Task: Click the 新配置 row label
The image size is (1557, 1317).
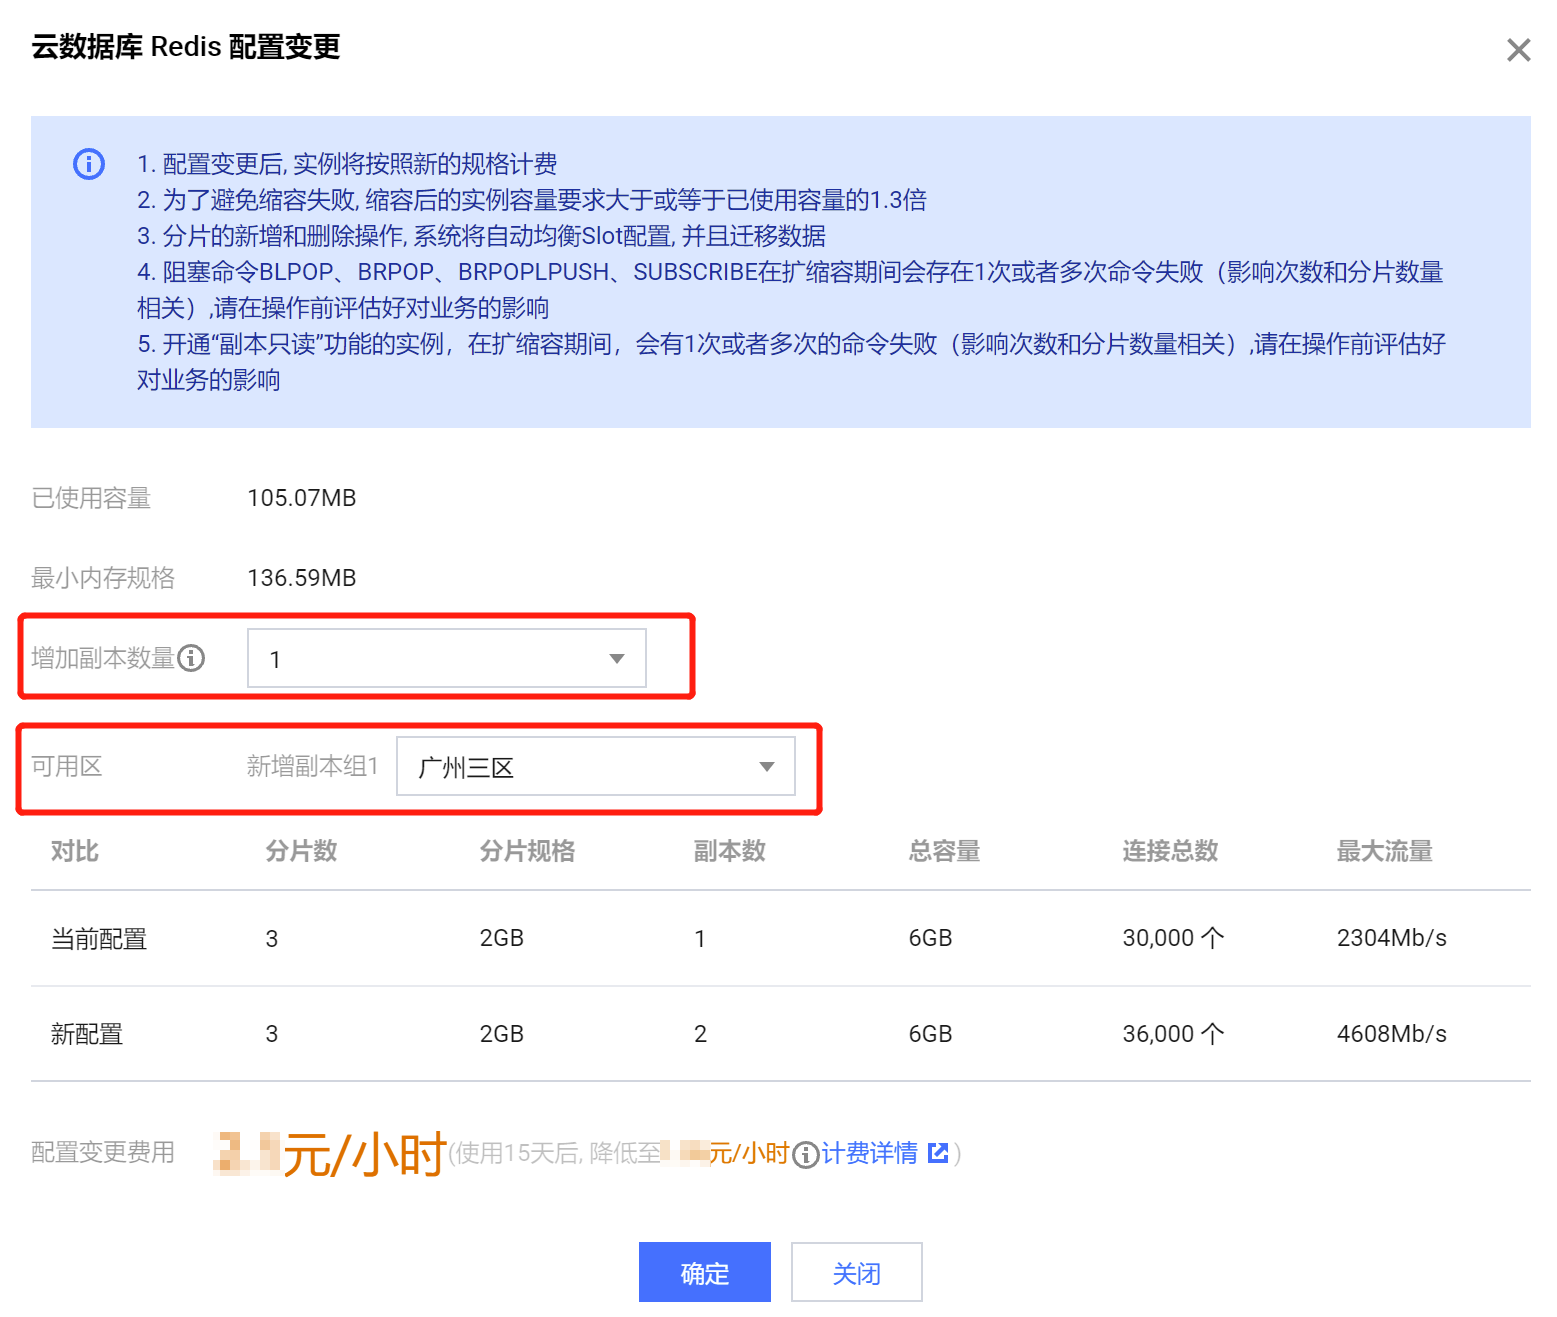Action: tap(87, 1034)
